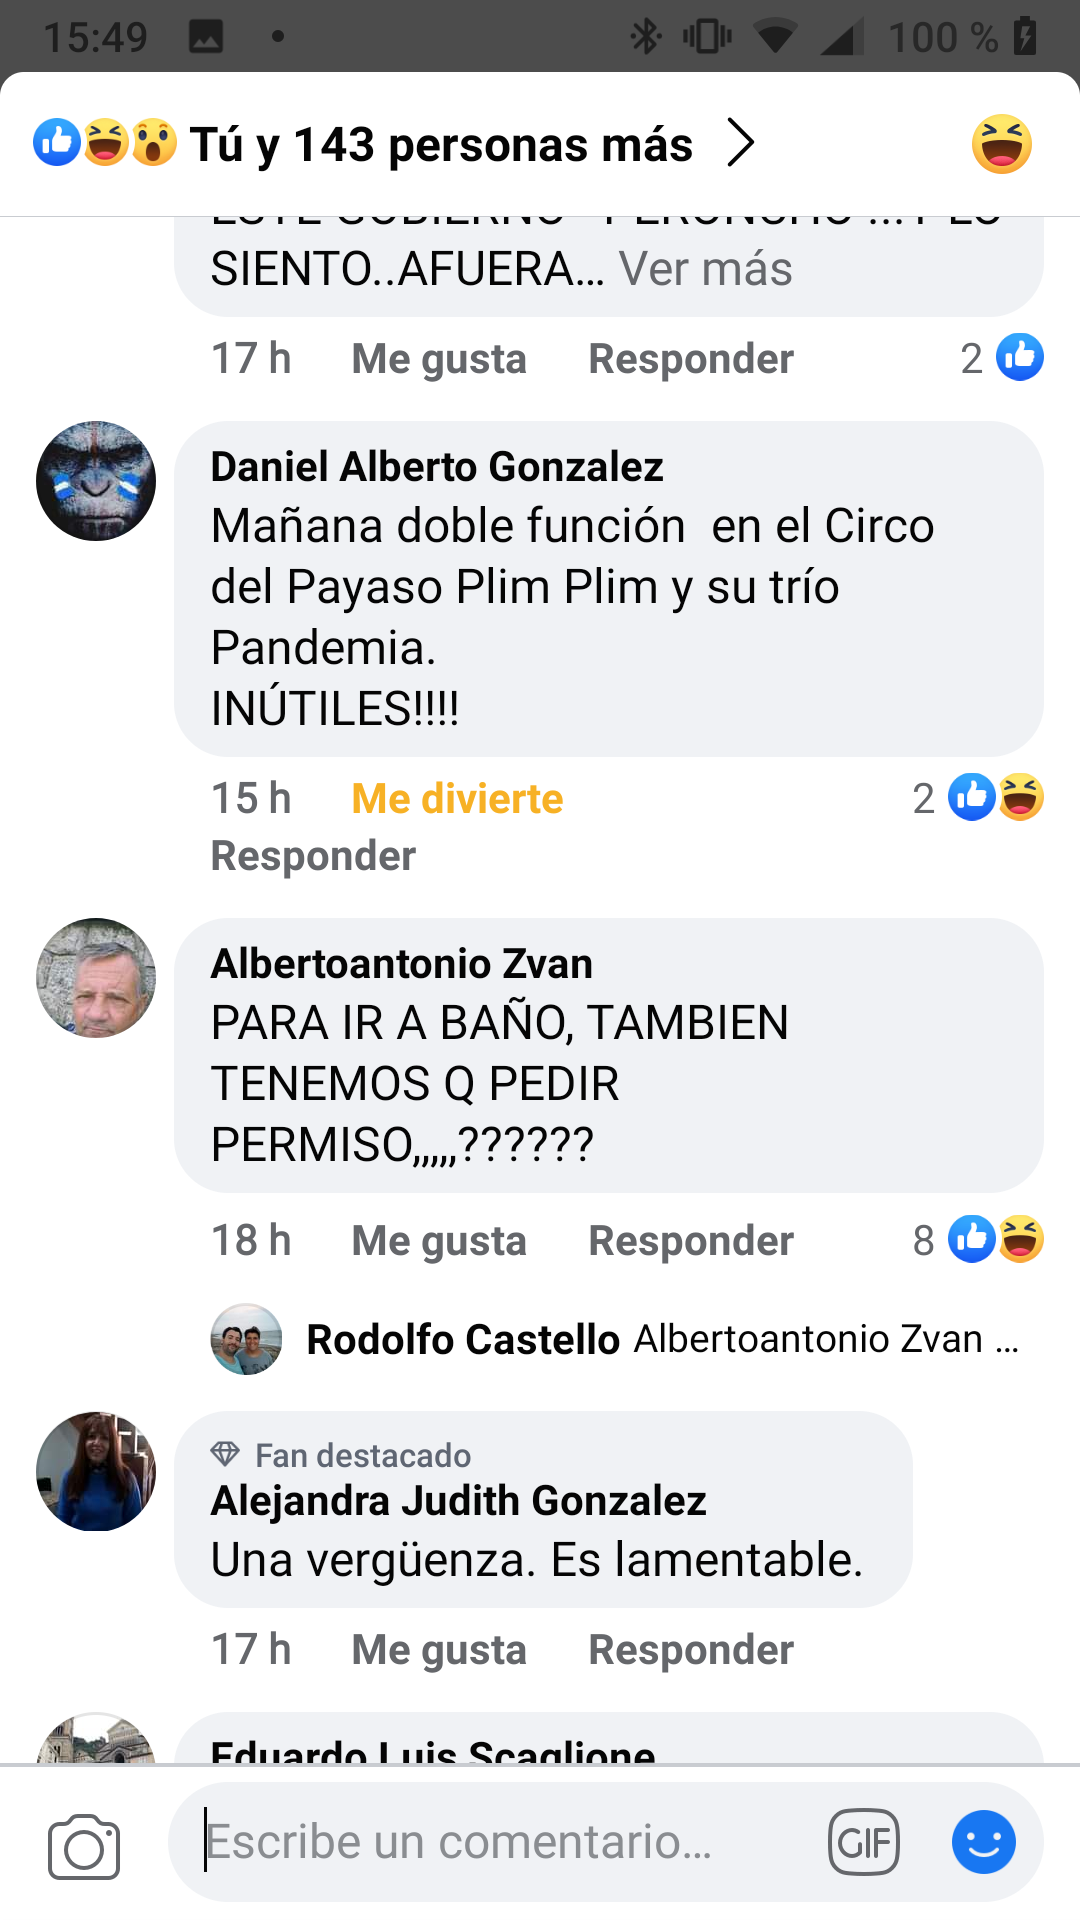Reply to Daniel Alberto Gonzalez's comment
The height and width of the screenshot is (1920, 1080).
(313, 856)
